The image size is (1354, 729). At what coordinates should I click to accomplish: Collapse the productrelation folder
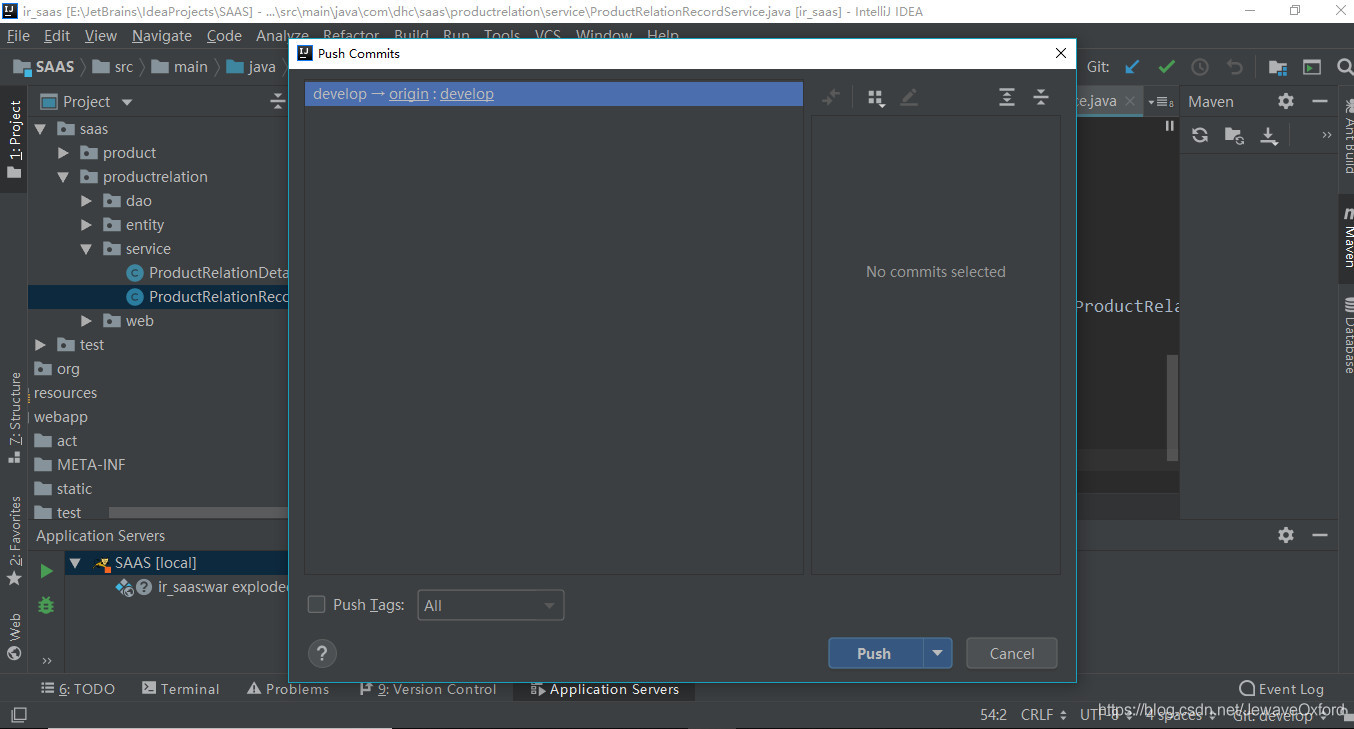pyautogui.click(x=63, y=177)
